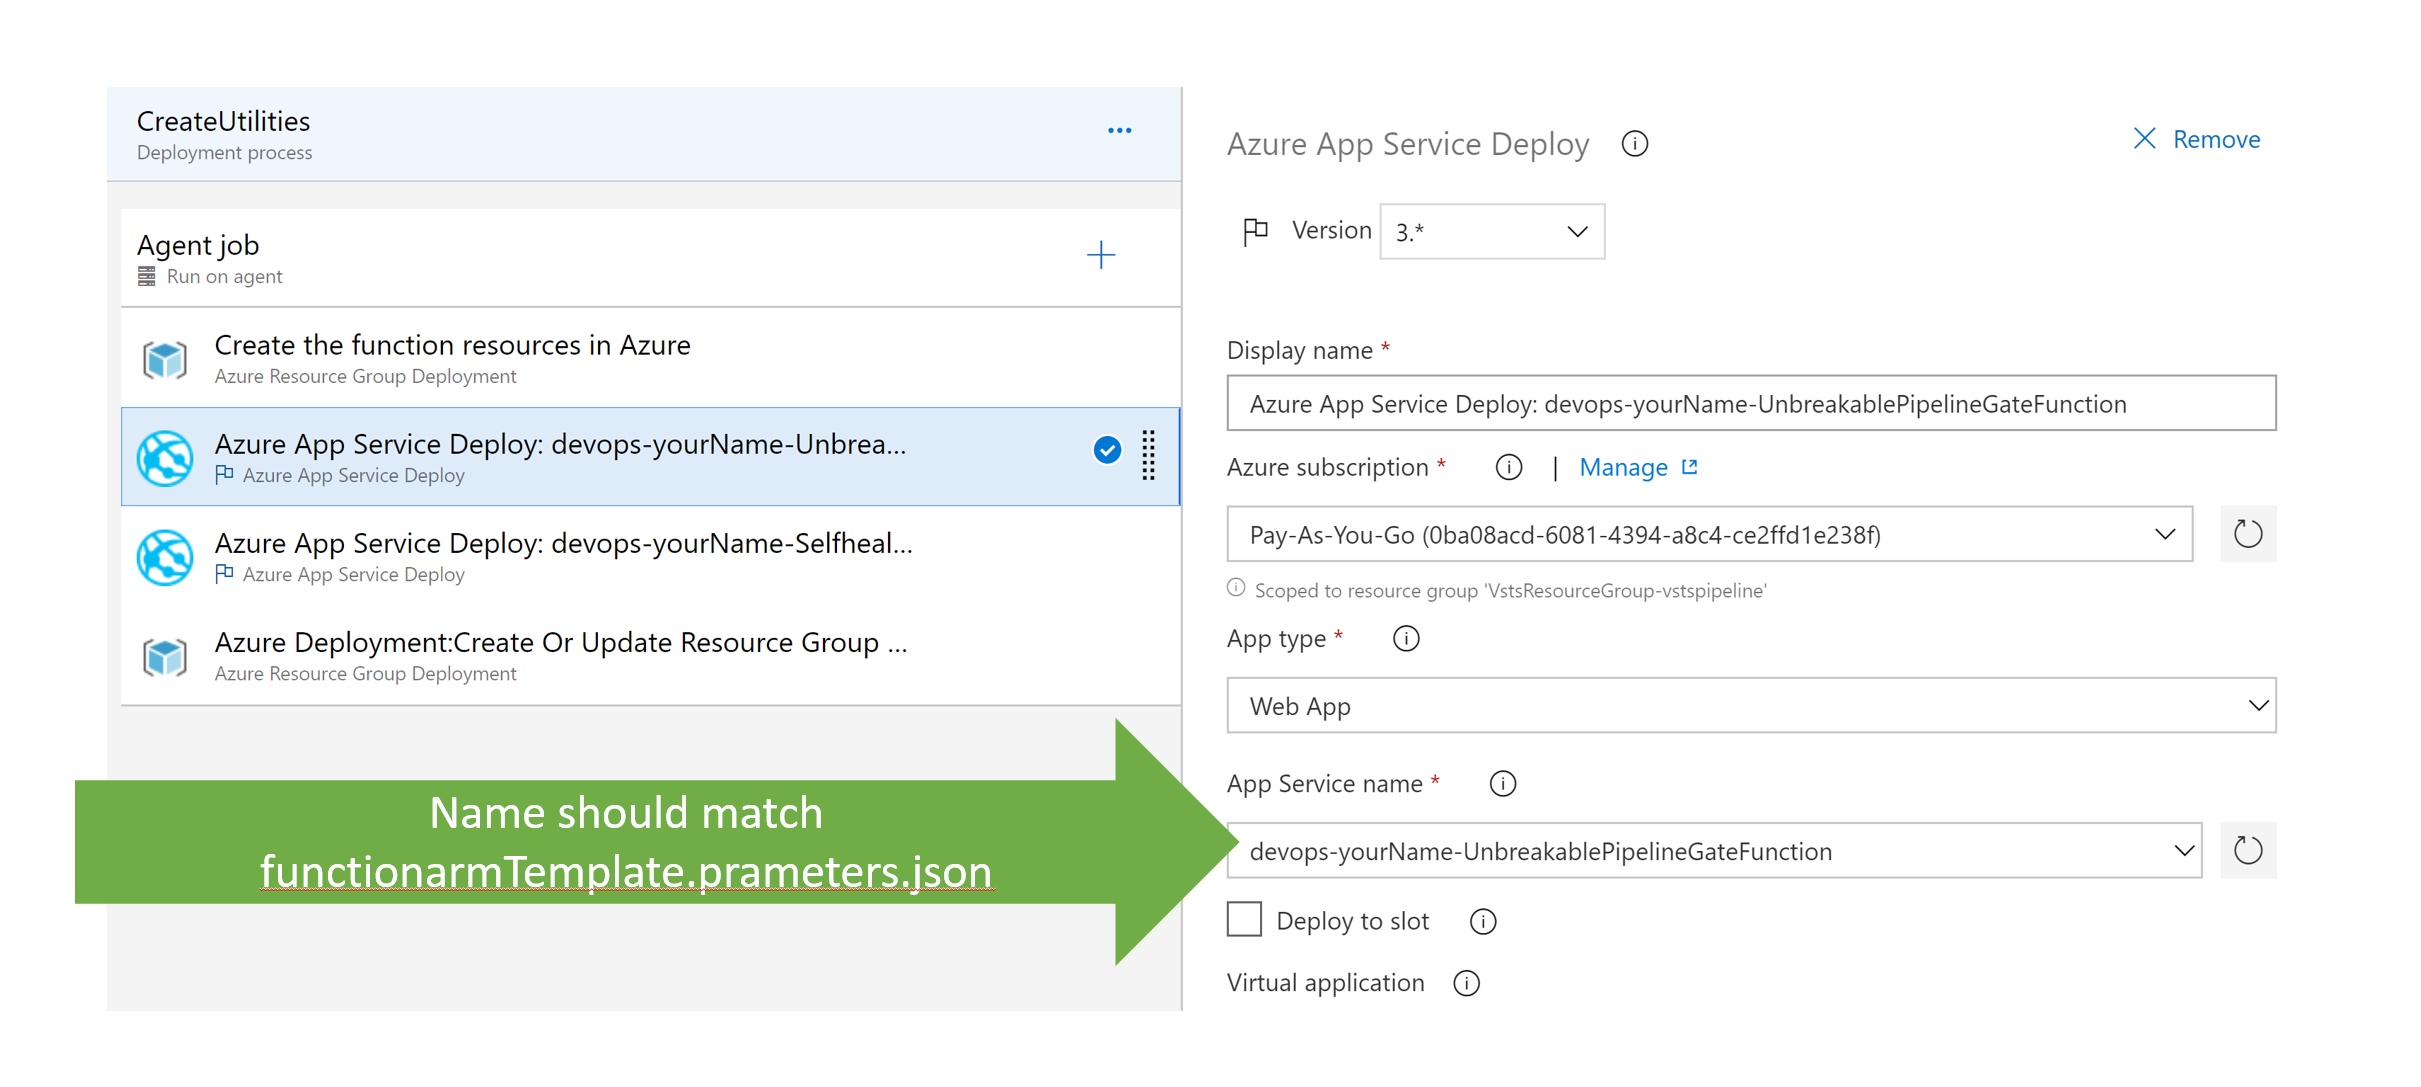Screen dimensions: 2421x1087
Task: Open the Version 3.* dropdown
Action: [x=1491, y=232]
